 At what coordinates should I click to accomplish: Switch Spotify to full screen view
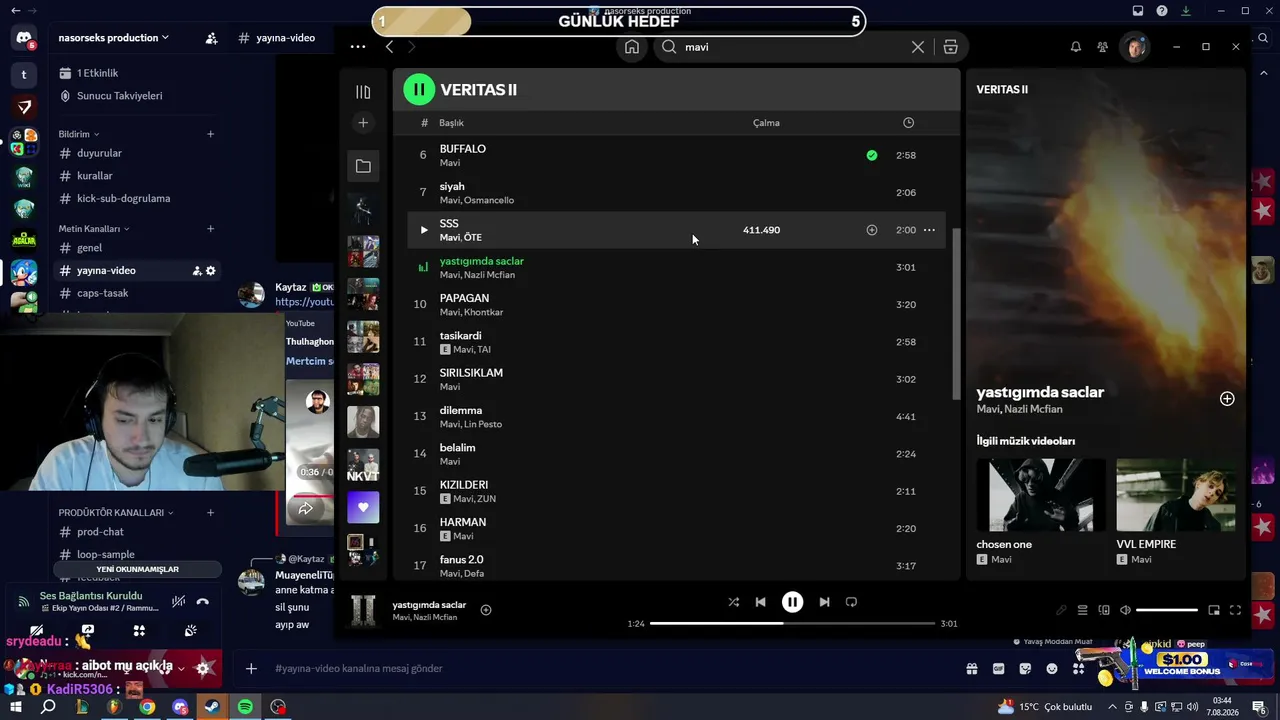click(1236, 610)
